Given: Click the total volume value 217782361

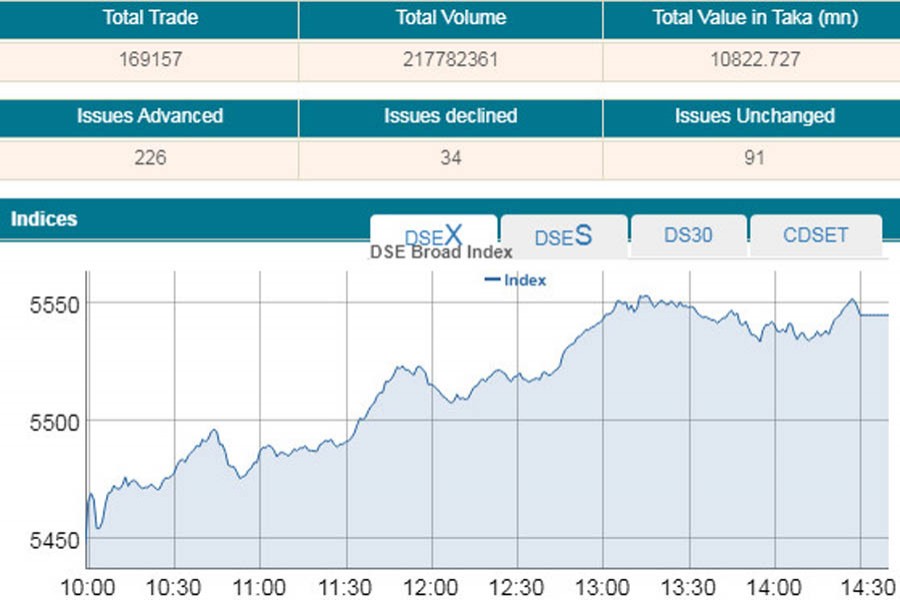Looking at the screenshot, I should coord(450,59).
